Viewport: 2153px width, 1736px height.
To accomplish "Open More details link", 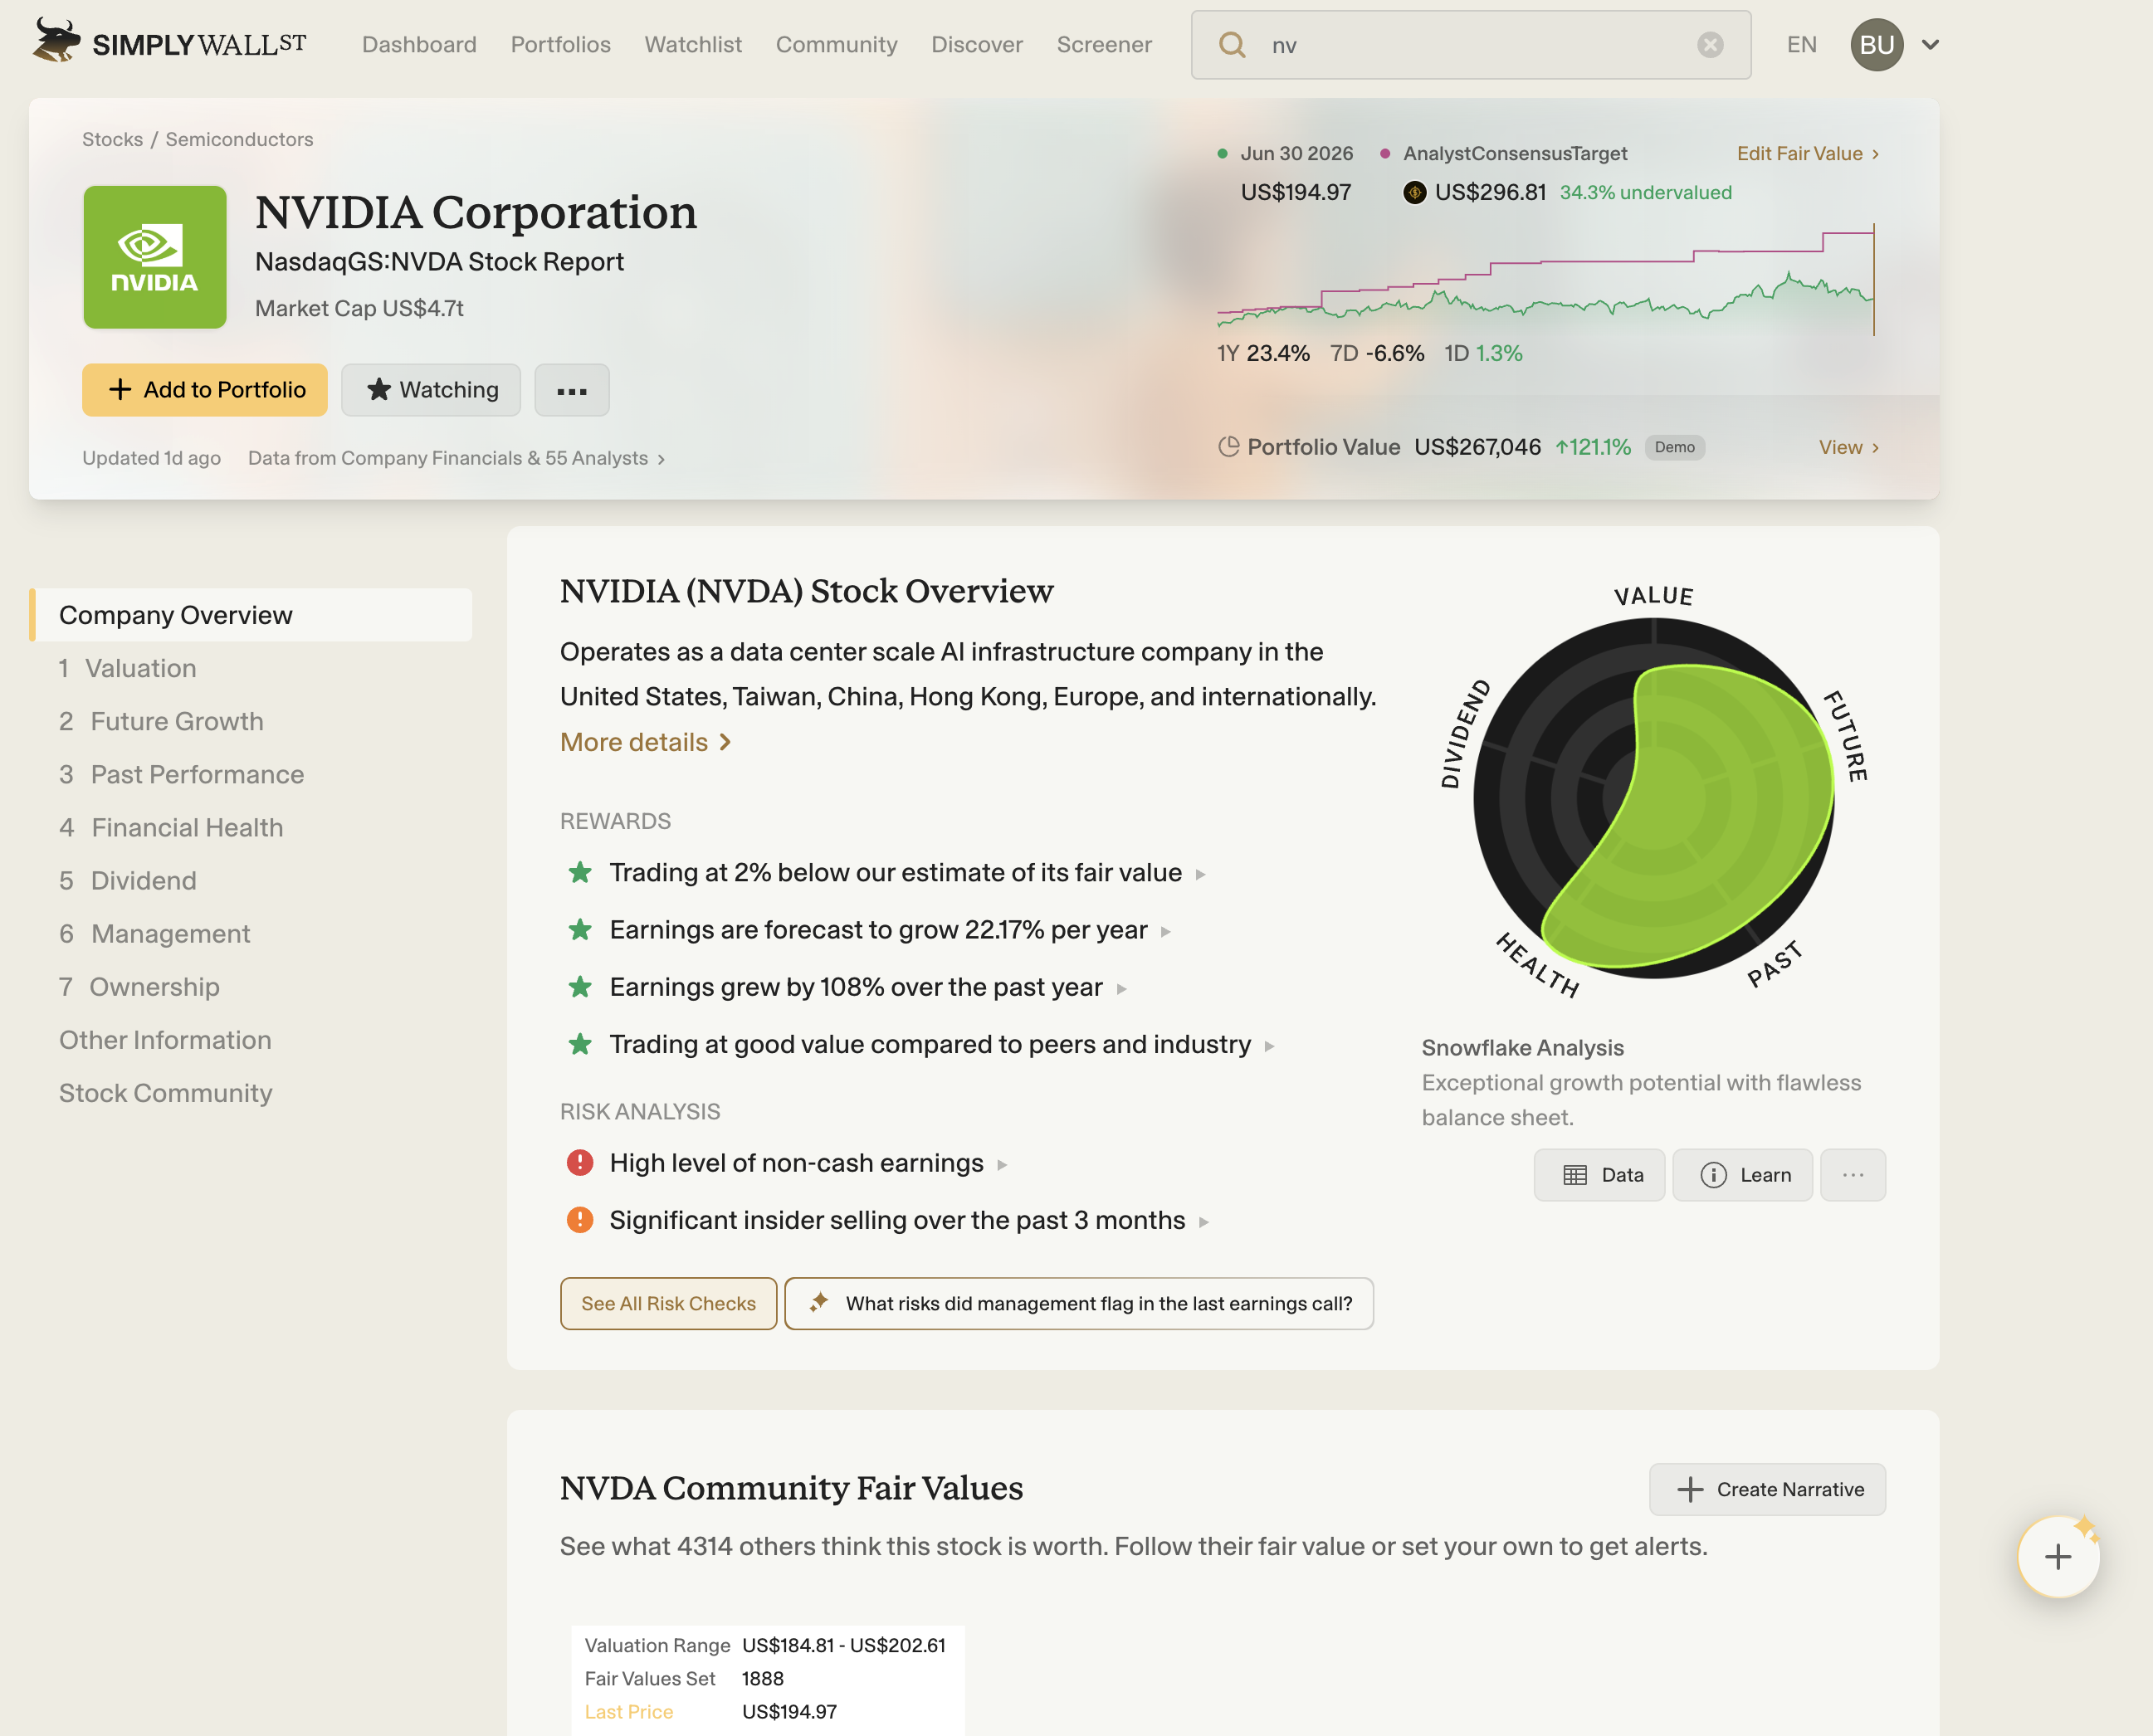I will pos(646,742).
